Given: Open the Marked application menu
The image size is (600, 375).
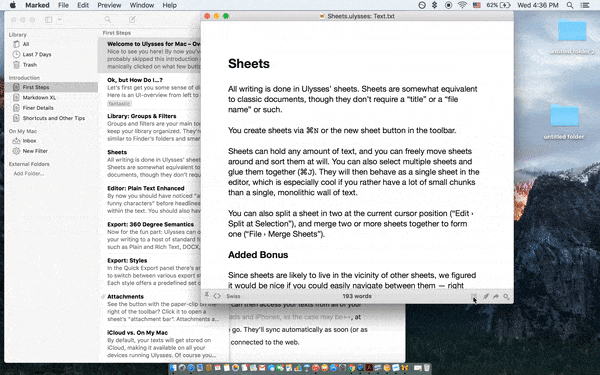Looking at the screenshot, I should click(x=37, y=5).
